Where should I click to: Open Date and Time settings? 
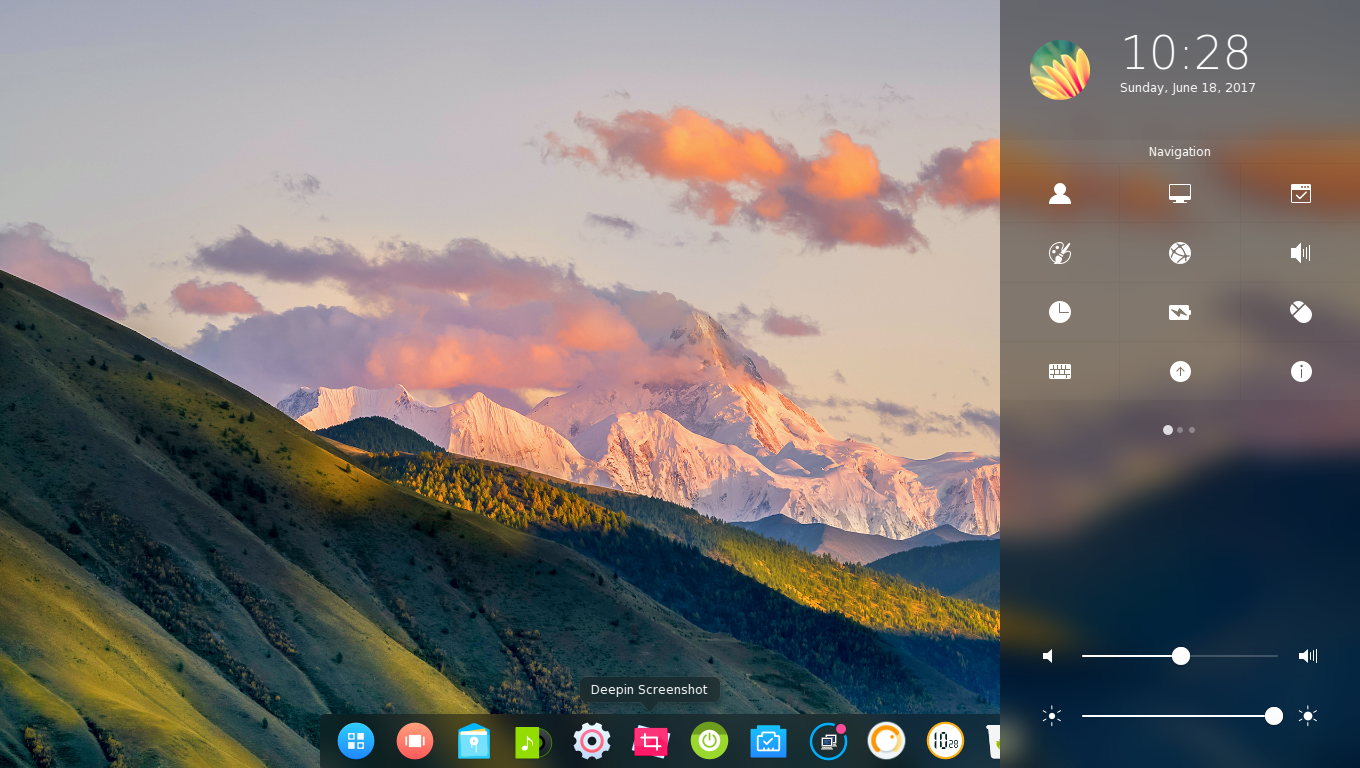pyautogui.click(x=1060, y=312)
